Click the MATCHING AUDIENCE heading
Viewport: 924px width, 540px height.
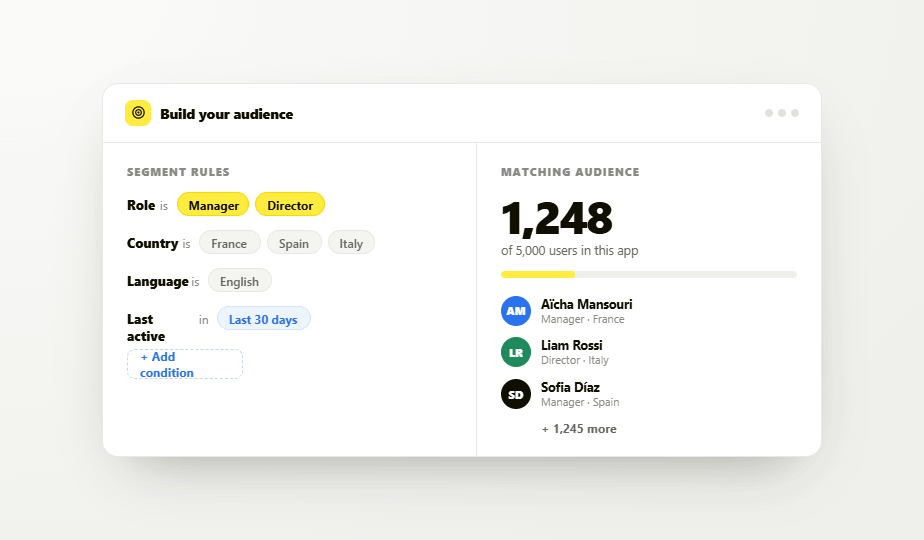(x=570, y=172)
